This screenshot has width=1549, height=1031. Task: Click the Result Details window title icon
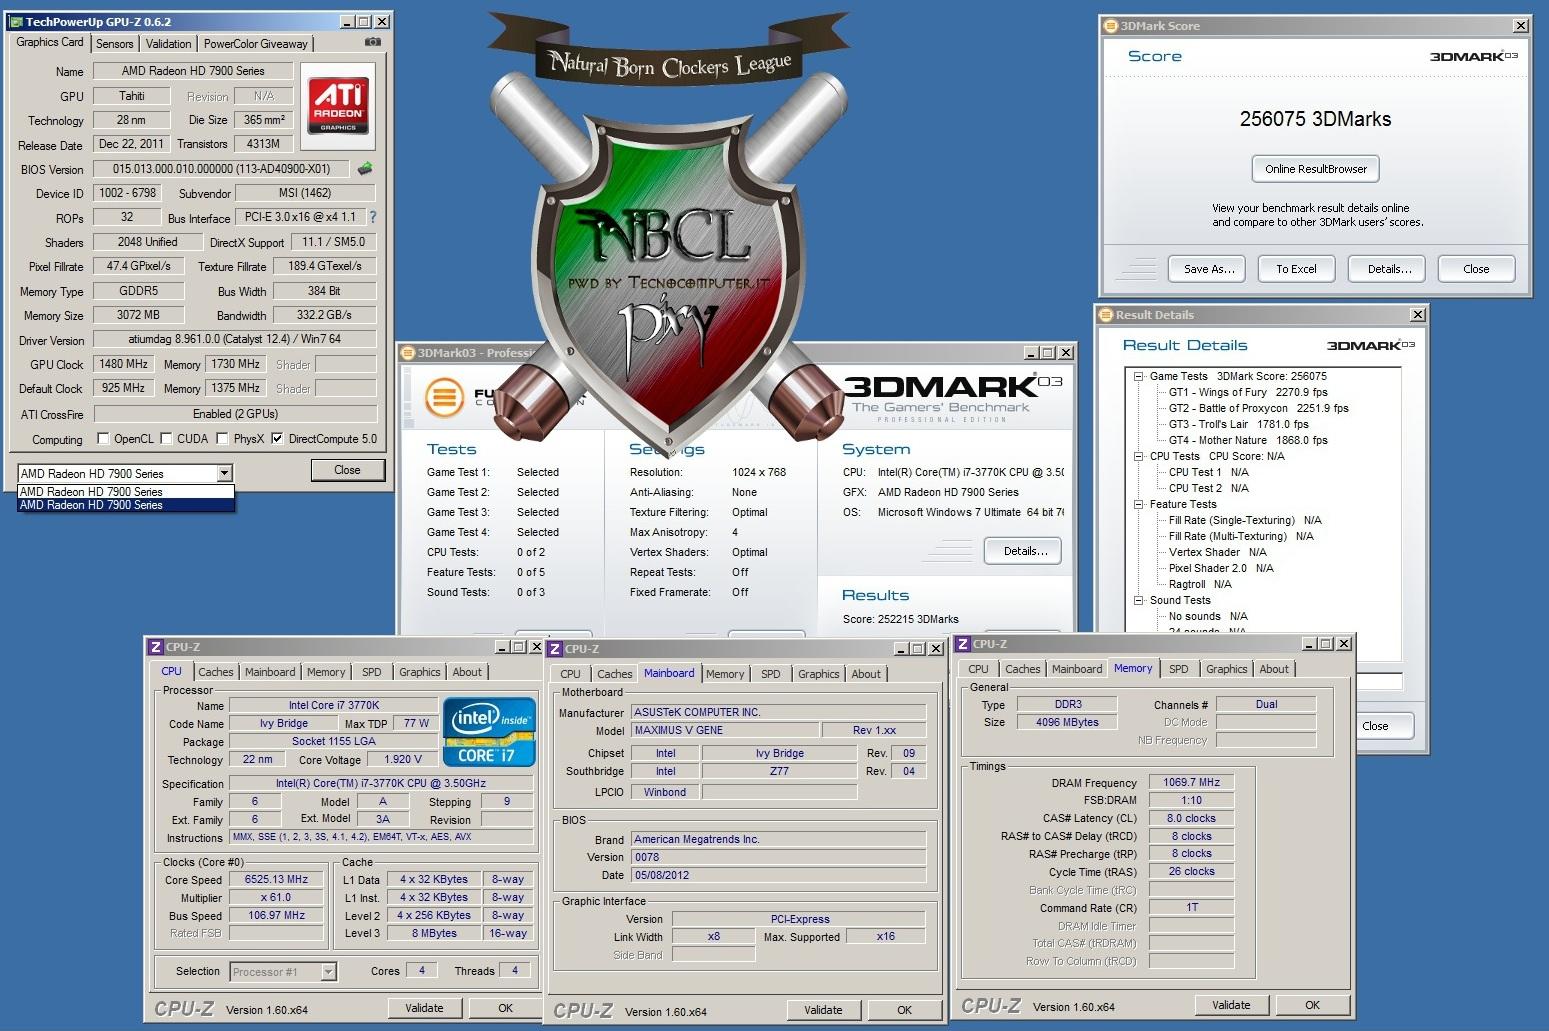(1106, 315)
